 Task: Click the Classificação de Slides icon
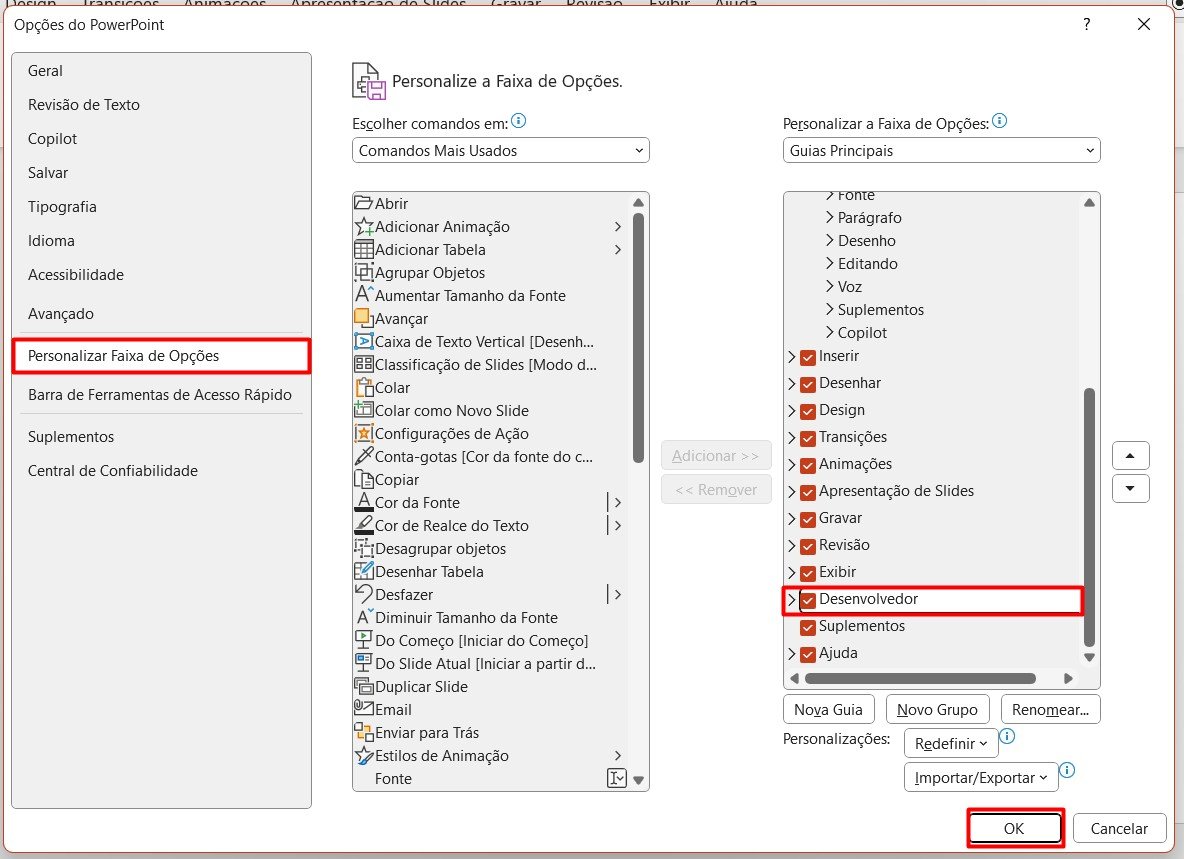[363, 365]
